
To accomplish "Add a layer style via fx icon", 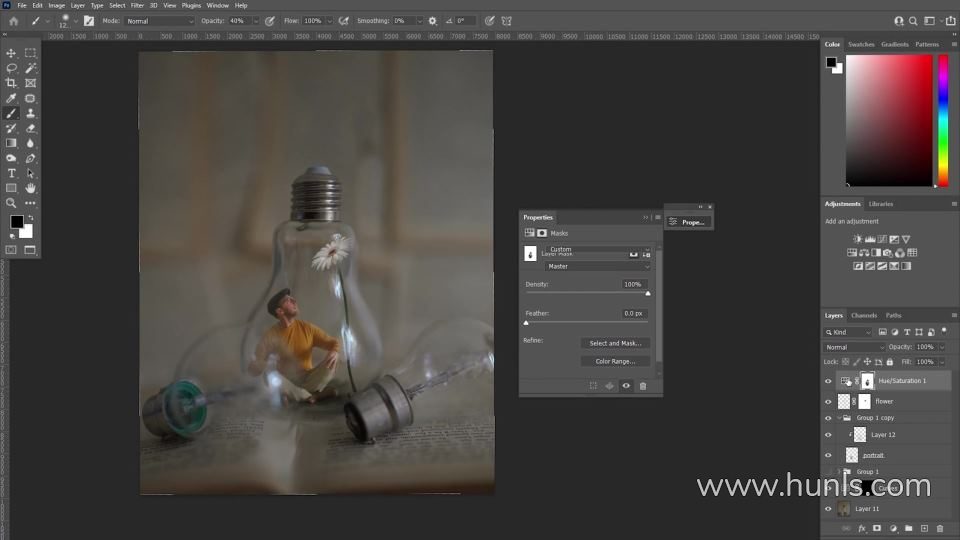I will point(861,528).
